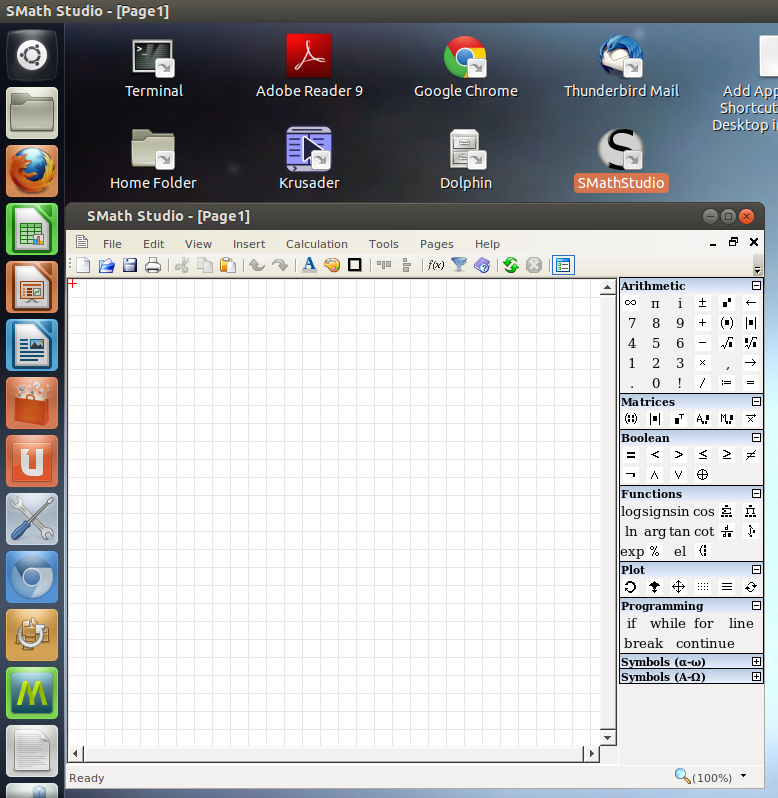778x798 pixels.
Task: Open the Calculation menu
Action: pyautogui.click(x=316, y=244)
